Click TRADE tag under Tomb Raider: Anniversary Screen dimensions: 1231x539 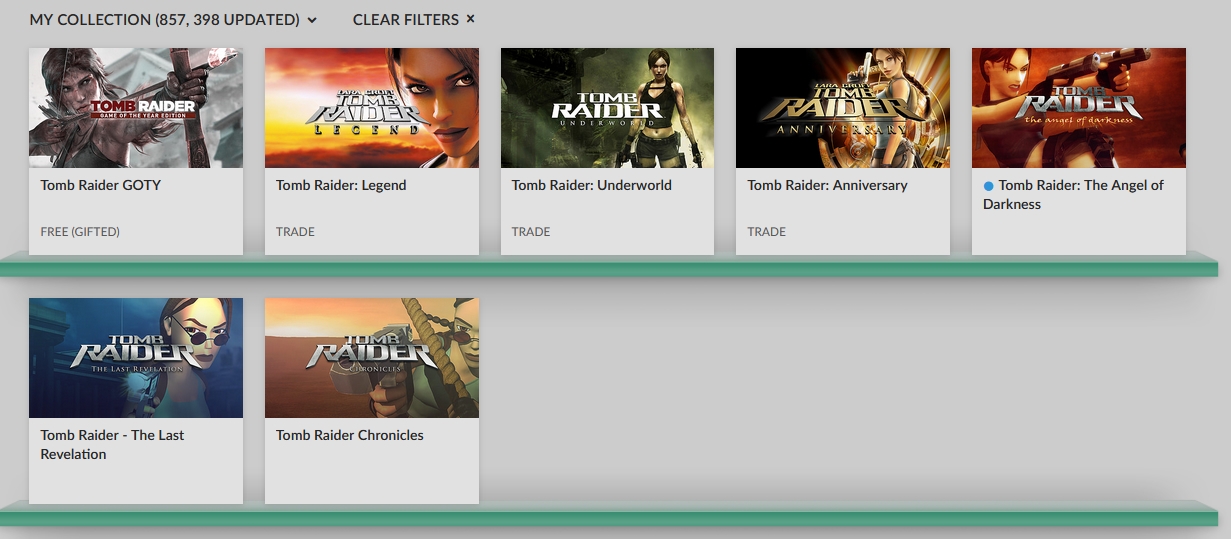click(x=767, y=232)
